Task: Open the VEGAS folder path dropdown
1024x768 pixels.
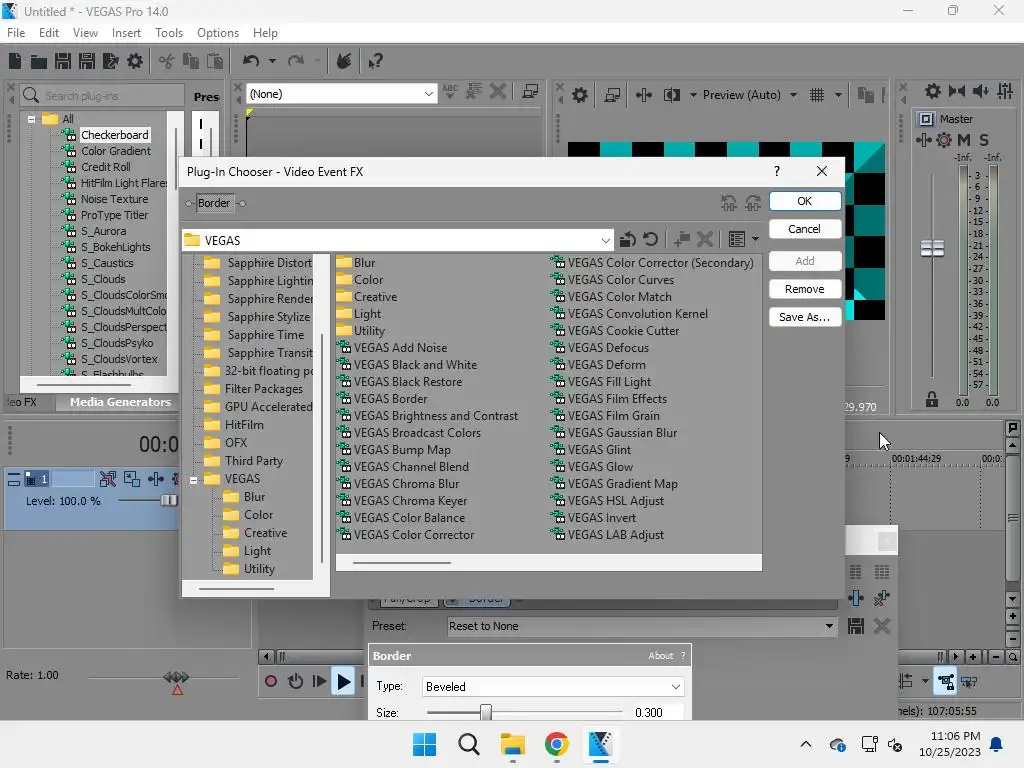Action: pyautogui.click(x=605, y=241)
